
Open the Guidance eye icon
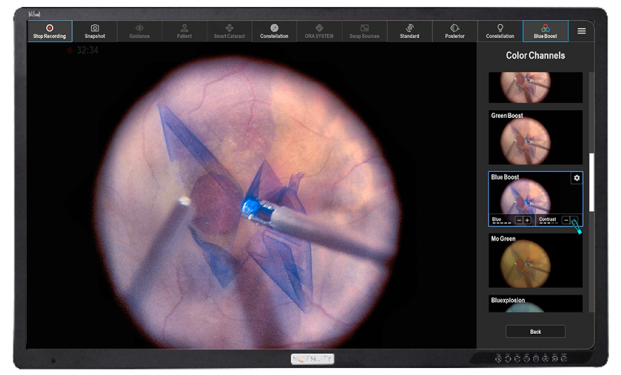point(139,31)
